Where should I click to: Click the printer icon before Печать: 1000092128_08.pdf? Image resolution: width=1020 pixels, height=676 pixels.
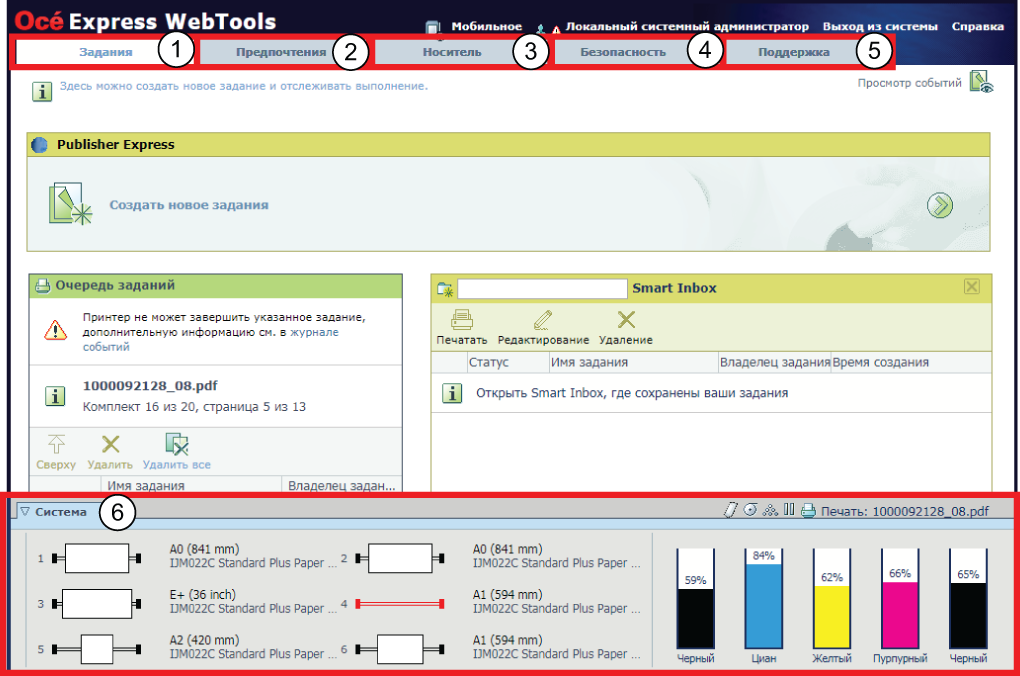point(808,511)
